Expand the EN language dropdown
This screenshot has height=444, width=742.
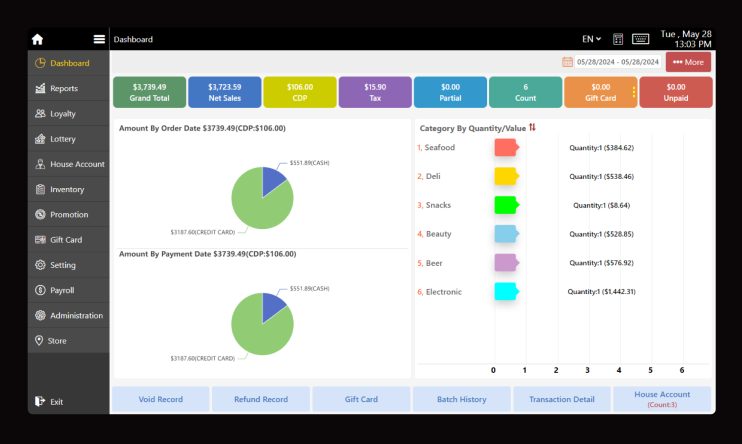coord(591,39)
